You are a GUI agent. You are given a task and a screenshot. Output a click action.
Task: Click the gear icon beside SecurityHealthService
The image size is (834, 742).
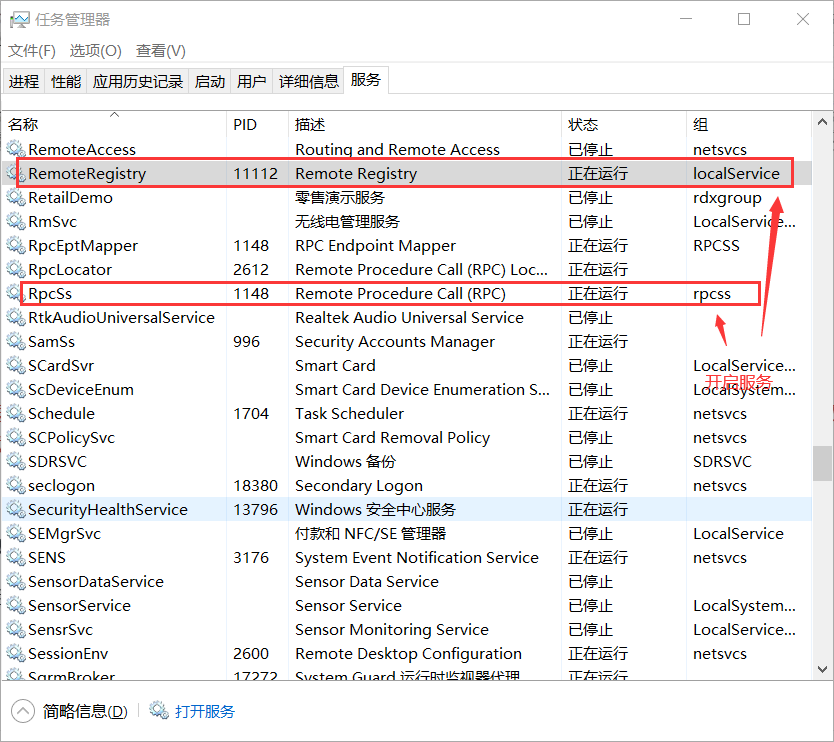click(x=16, y=510)
